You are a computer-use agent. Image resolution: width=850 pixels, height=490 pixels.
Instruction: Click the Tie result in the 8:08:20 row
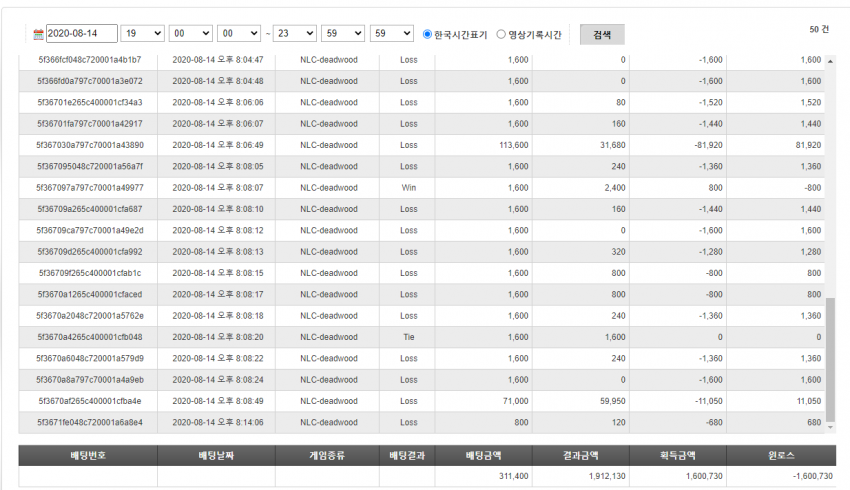click(x=409, y=337)
